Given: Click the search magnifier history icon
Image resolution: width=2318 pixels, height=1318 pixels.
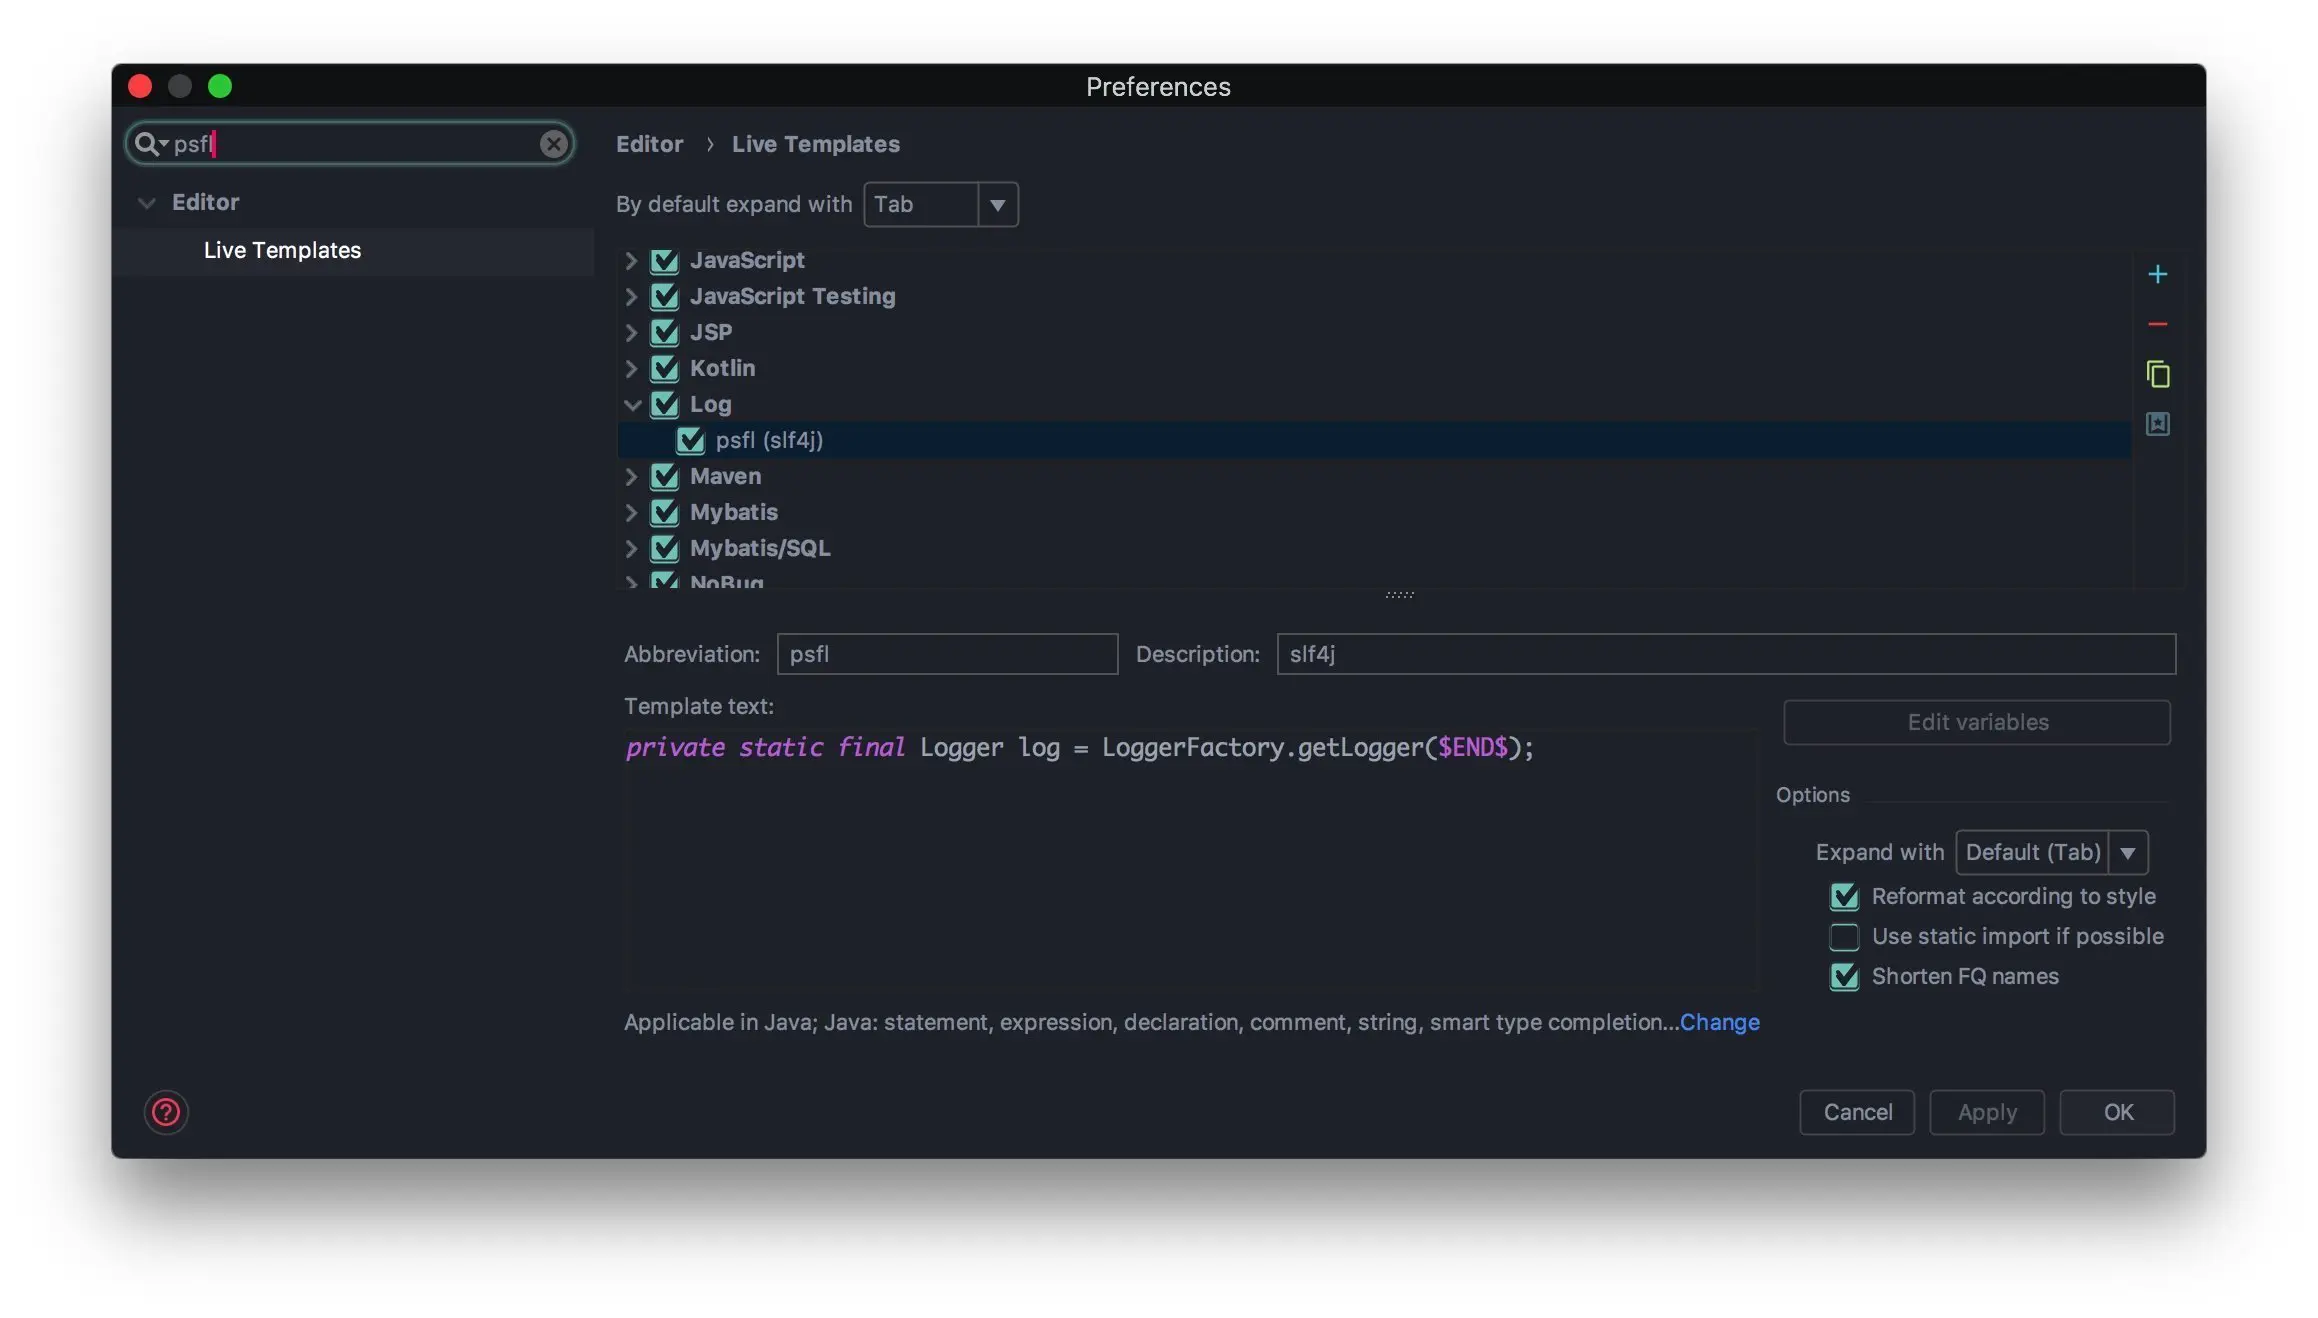Looking at the screenshot, I should (x=149, y=144).
